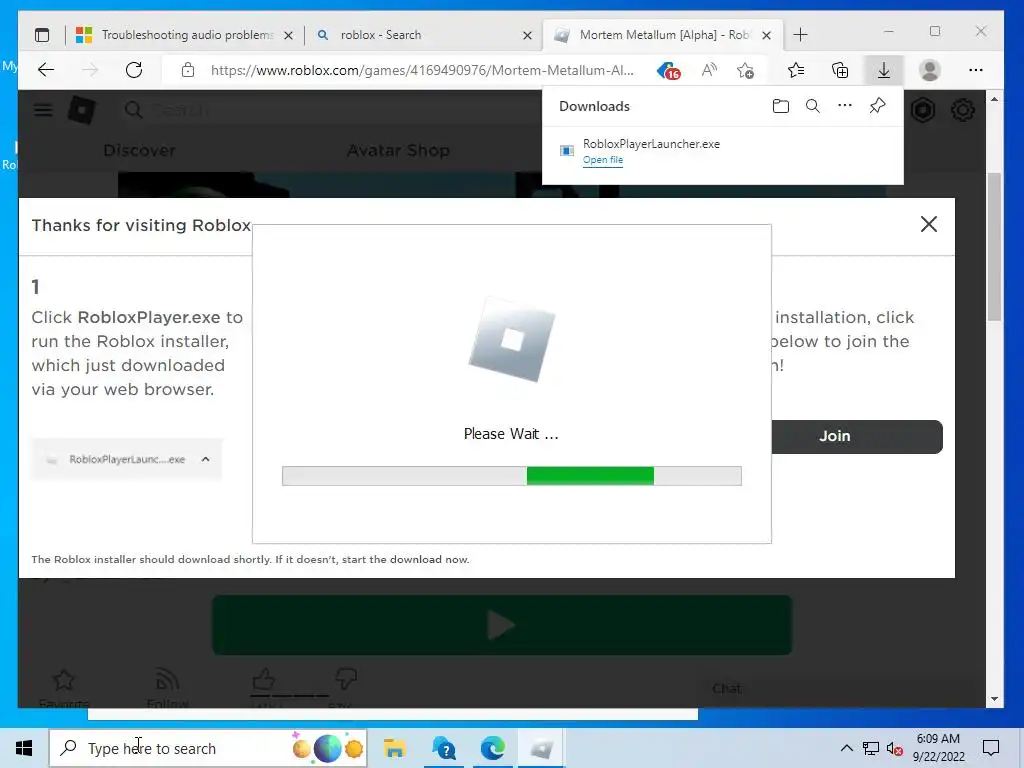Toggle the Downloads toolbar button
The image size is (1024, 768).
884,70
